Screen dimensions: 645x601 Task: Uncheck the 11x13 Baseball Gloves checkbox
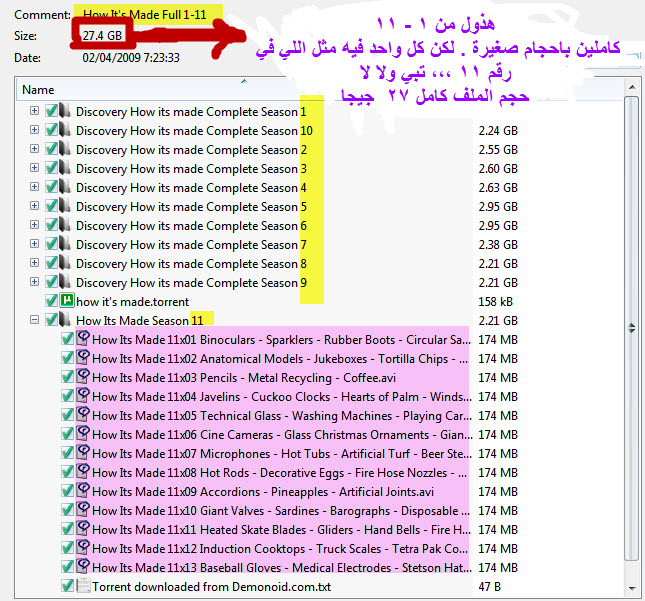tap(67, 566)
